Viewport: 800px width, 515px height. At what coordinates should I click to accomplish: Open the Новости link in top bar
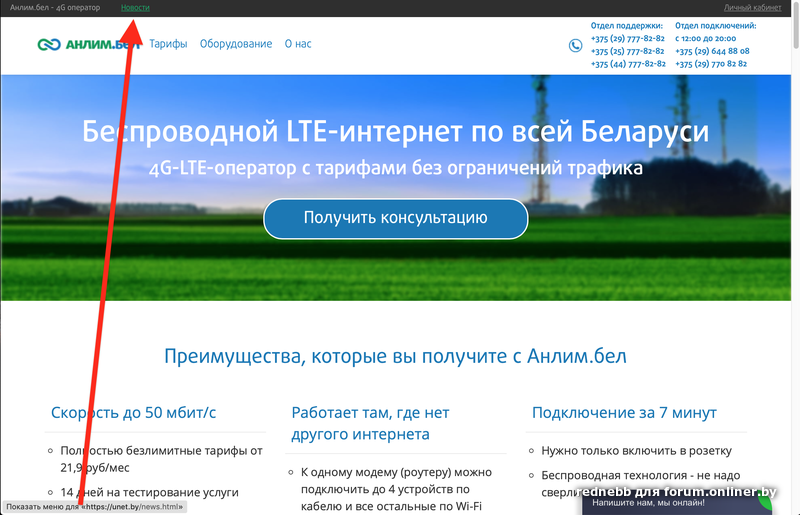pyautogui.click(x=135, y=8)
